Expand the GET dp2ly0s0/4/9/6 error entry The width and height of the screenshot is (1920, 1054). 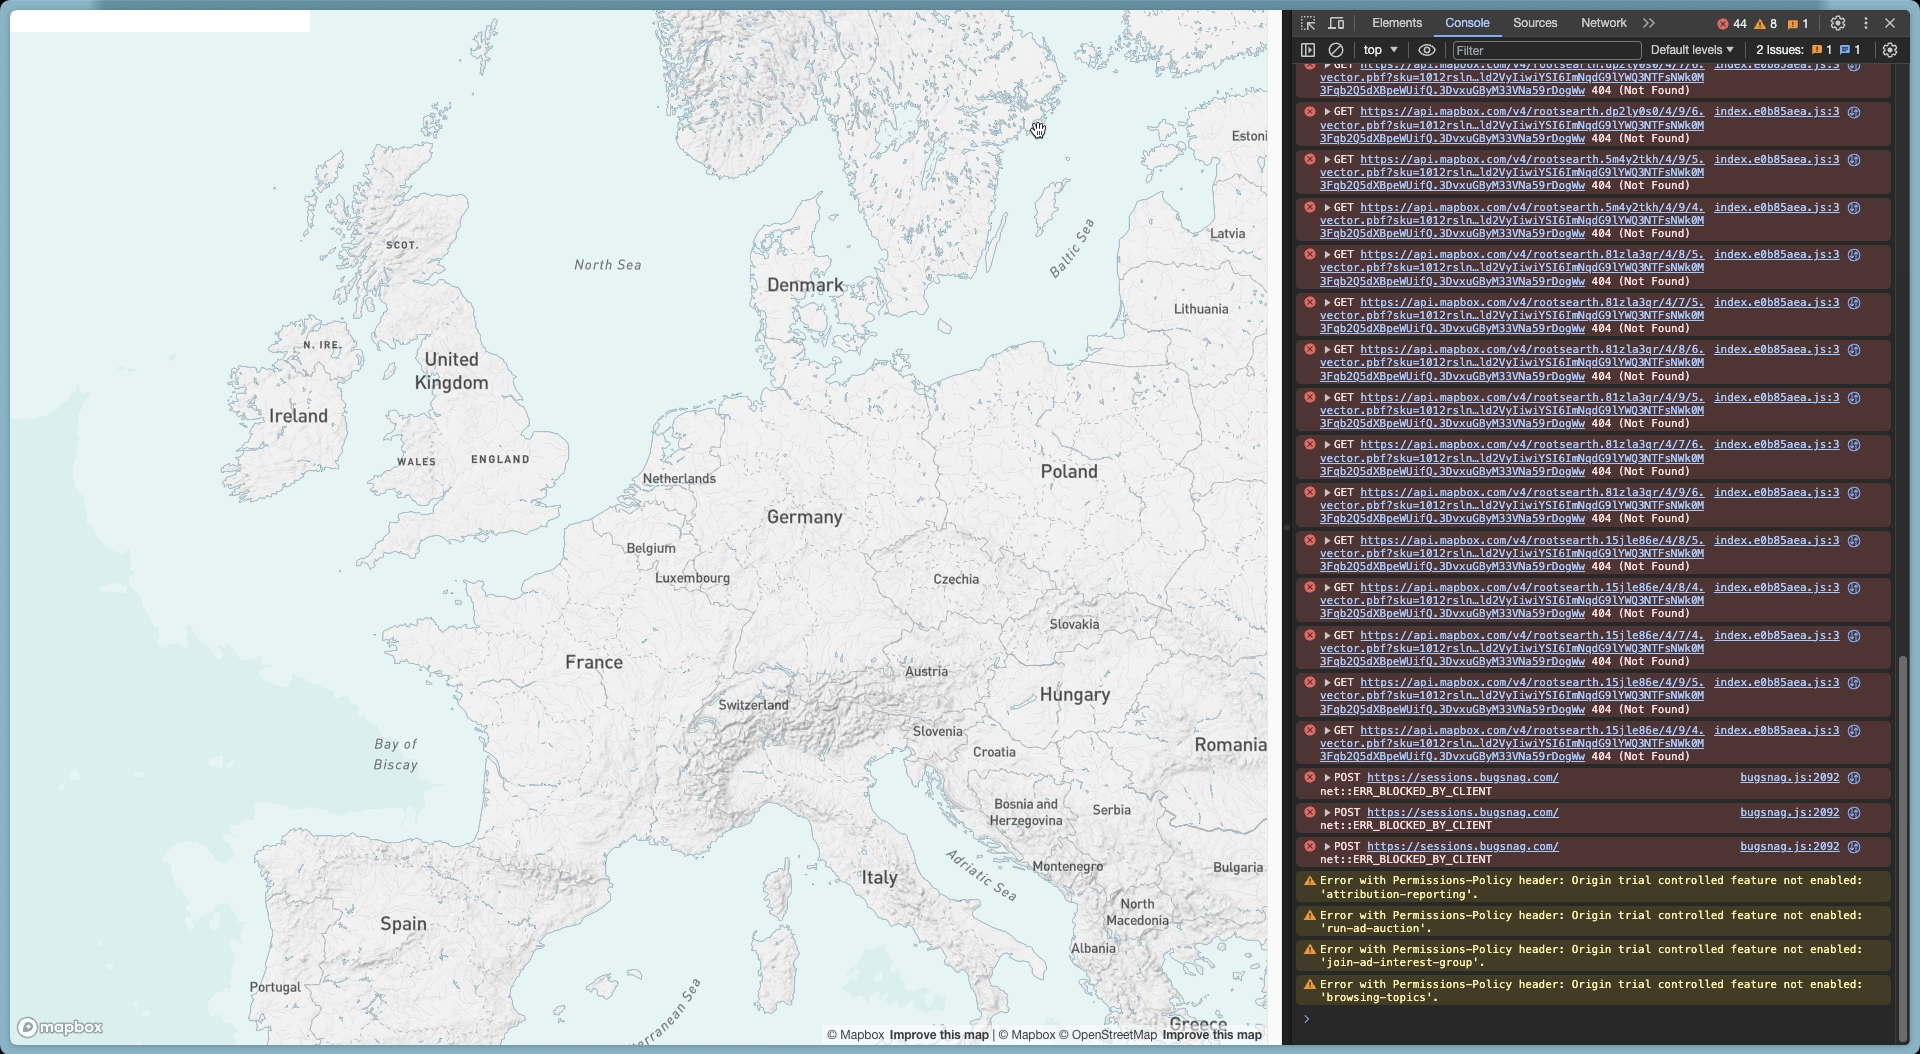pos(1327,112)
